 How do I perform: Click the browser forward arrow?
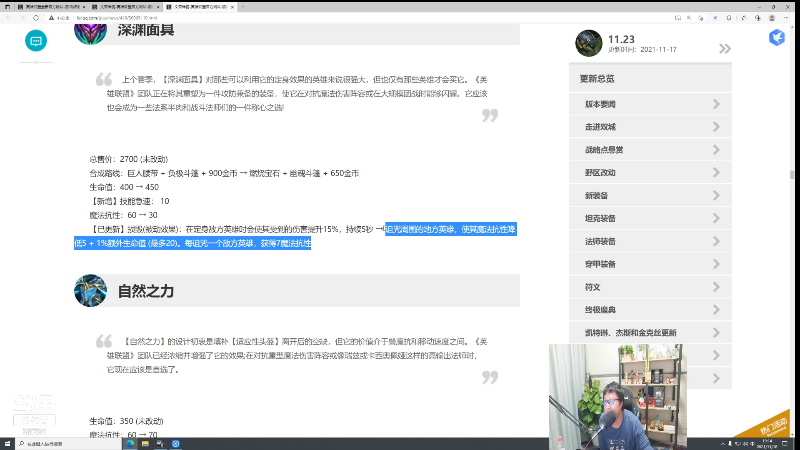coord(22,18)
